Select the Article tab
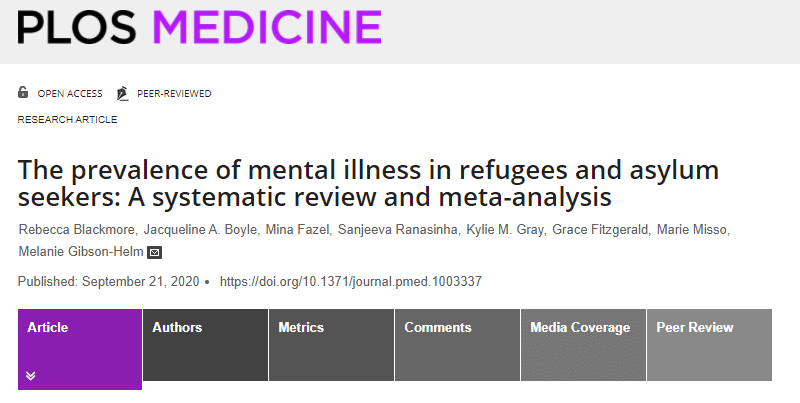The image size is (800, 403). [80, 349]
